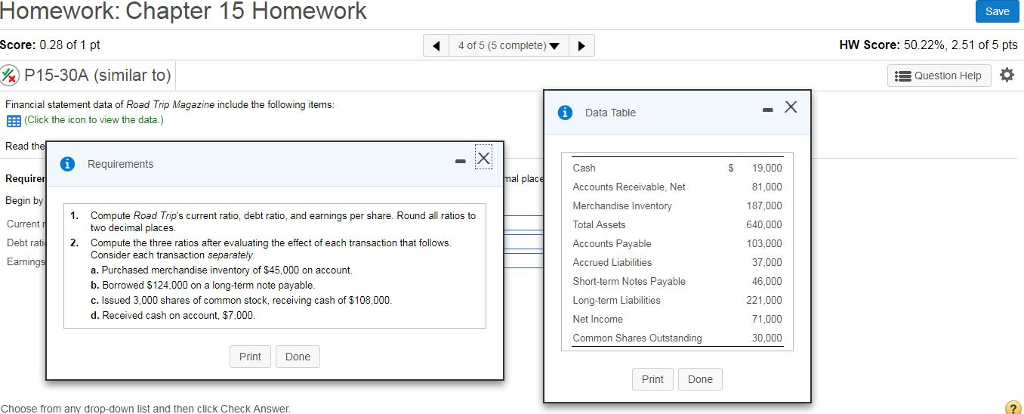Image resolution: width=1024 pixels, height=414 pixels.
Task: Click the P15-30A (similar to) title
Action: pyautogui.click(x=97, y=76)
